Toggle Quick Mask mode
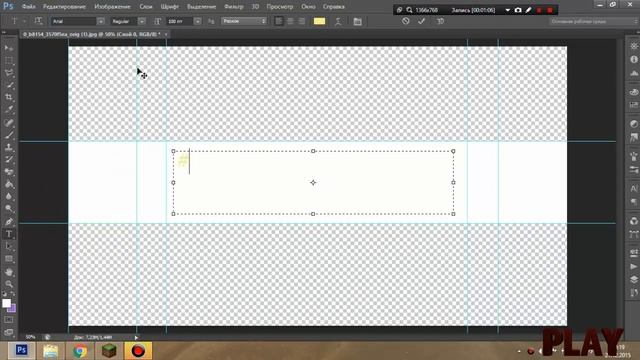 [9, 320]
